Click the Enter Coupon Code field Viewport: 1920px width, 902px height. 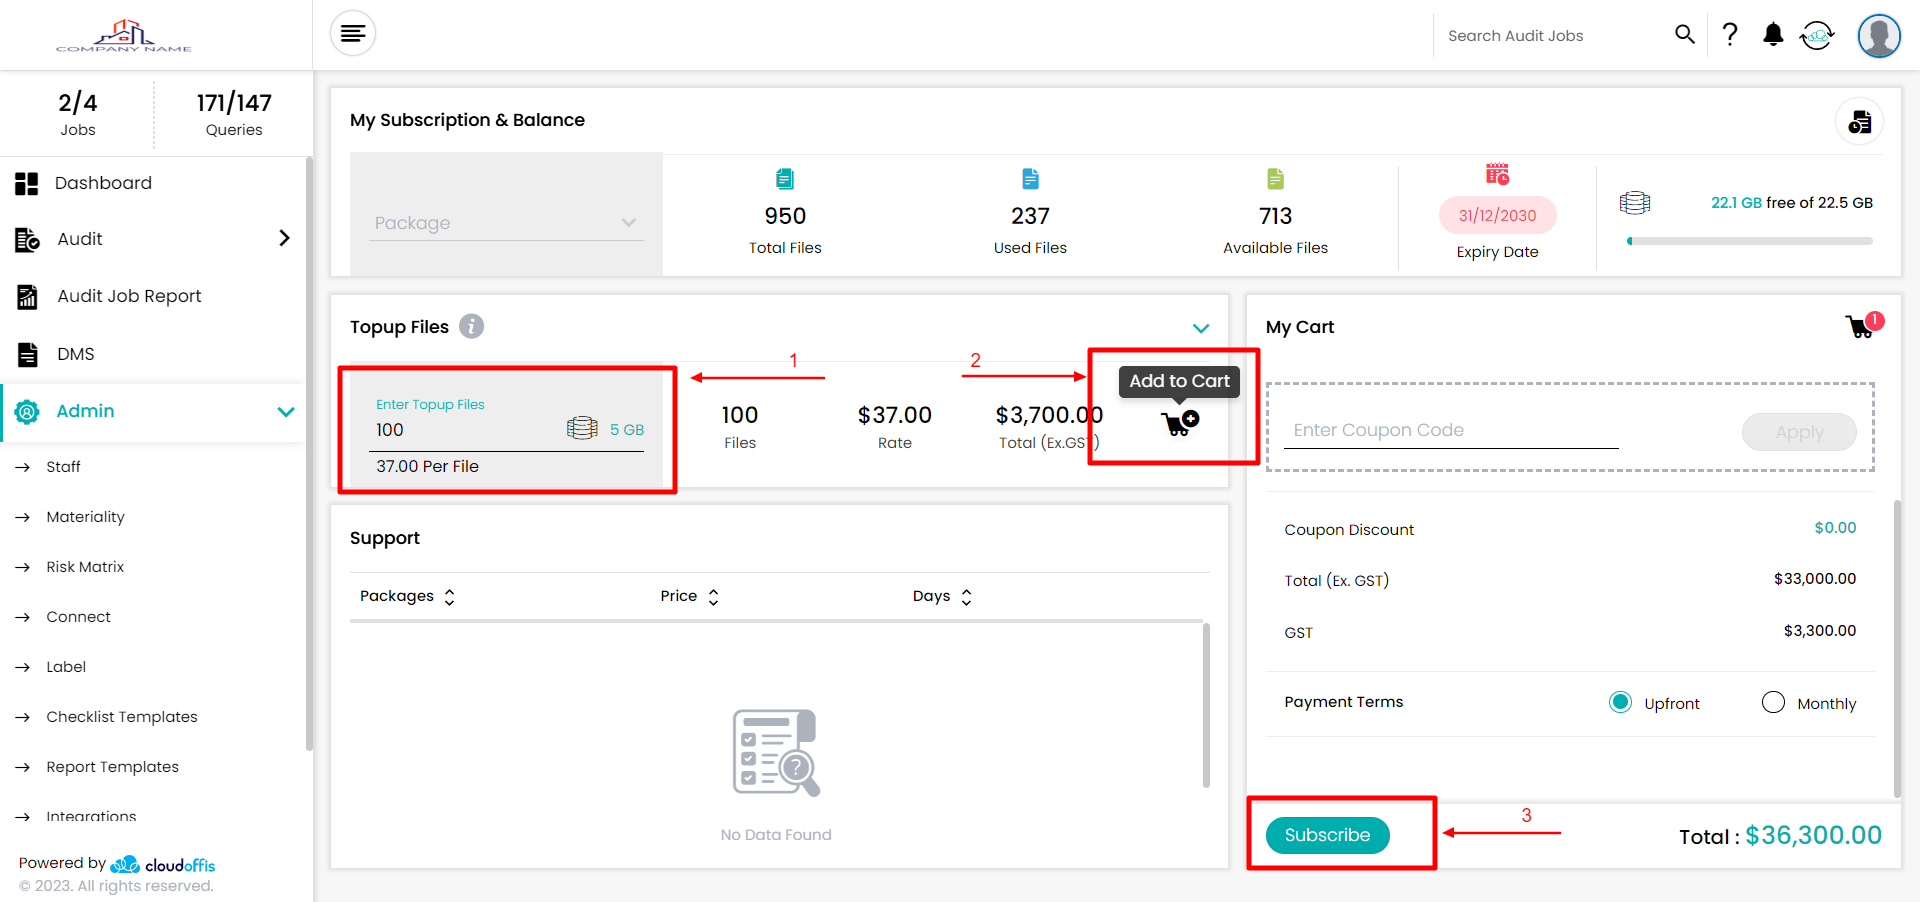point(1451,430)
